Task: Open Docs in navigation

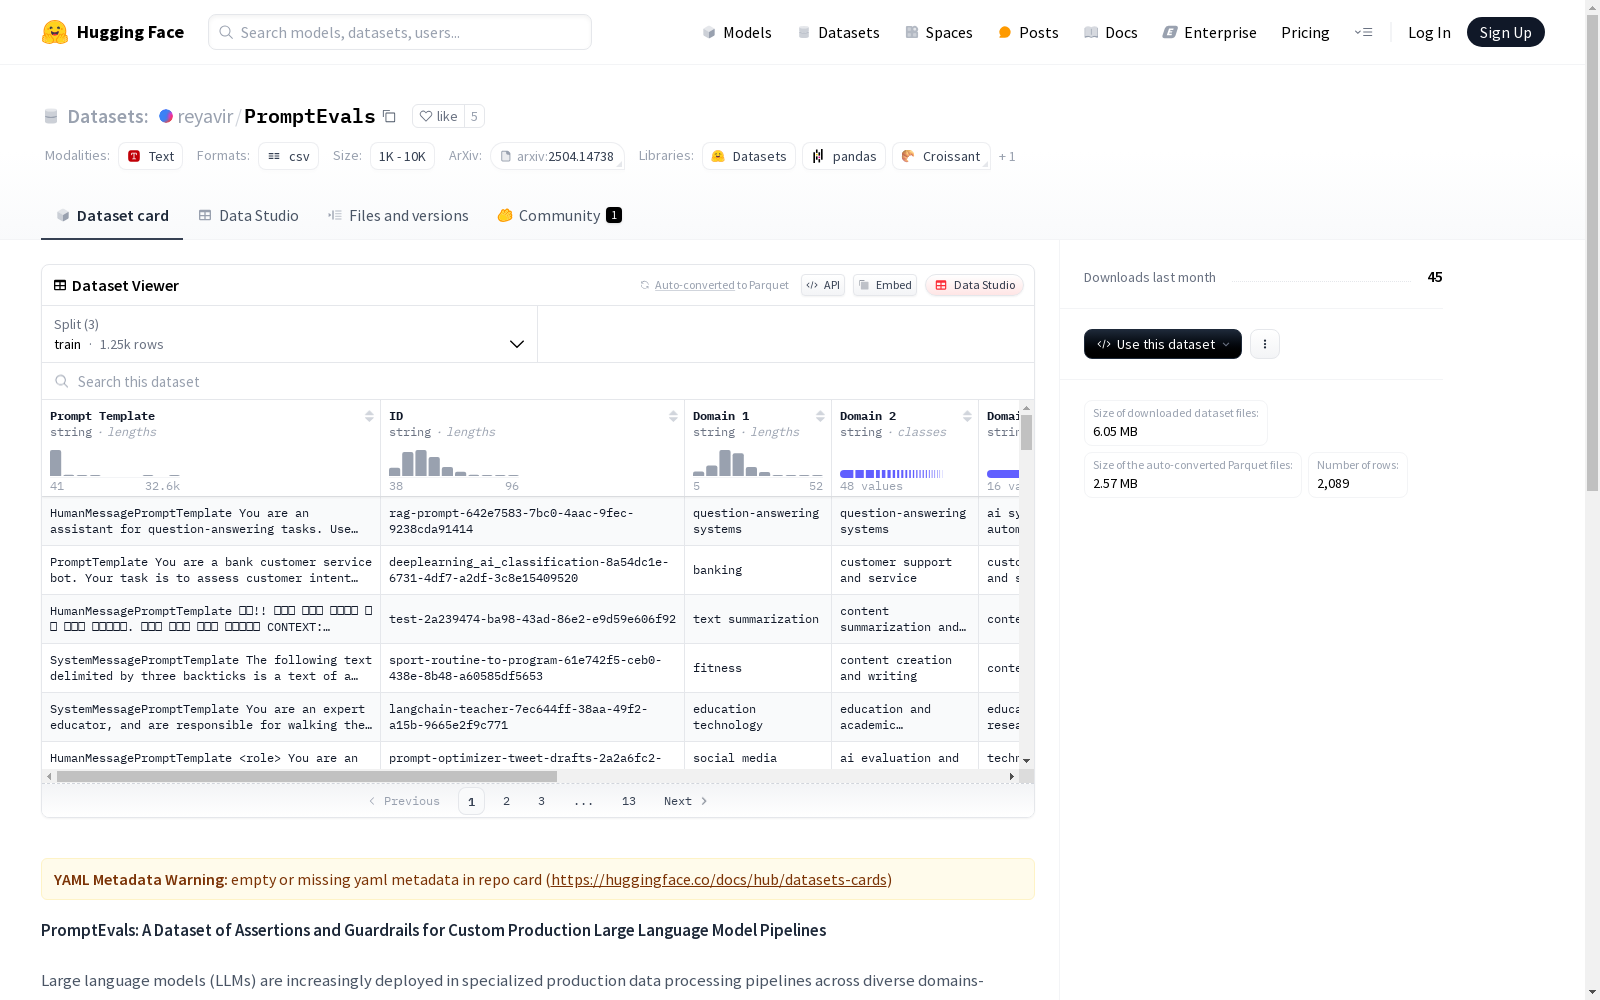Action: tap(1111, 32)
